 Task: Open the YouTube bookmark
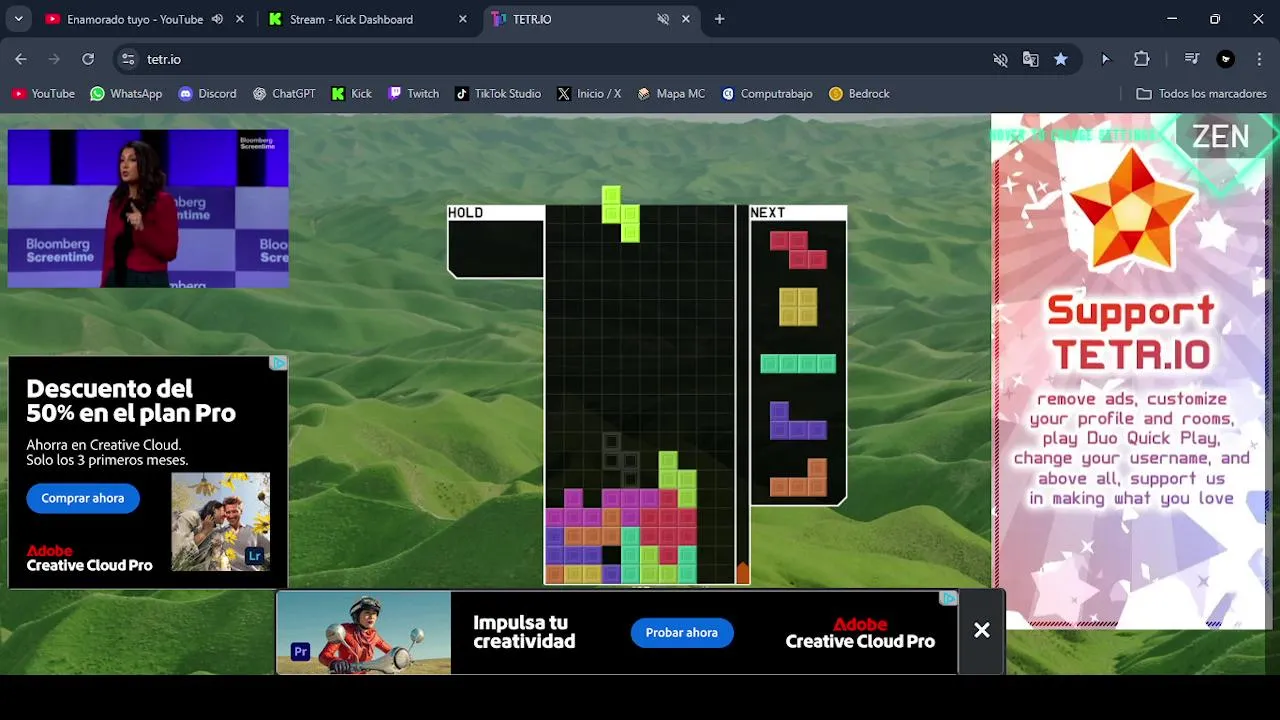(x=43, y=93)
